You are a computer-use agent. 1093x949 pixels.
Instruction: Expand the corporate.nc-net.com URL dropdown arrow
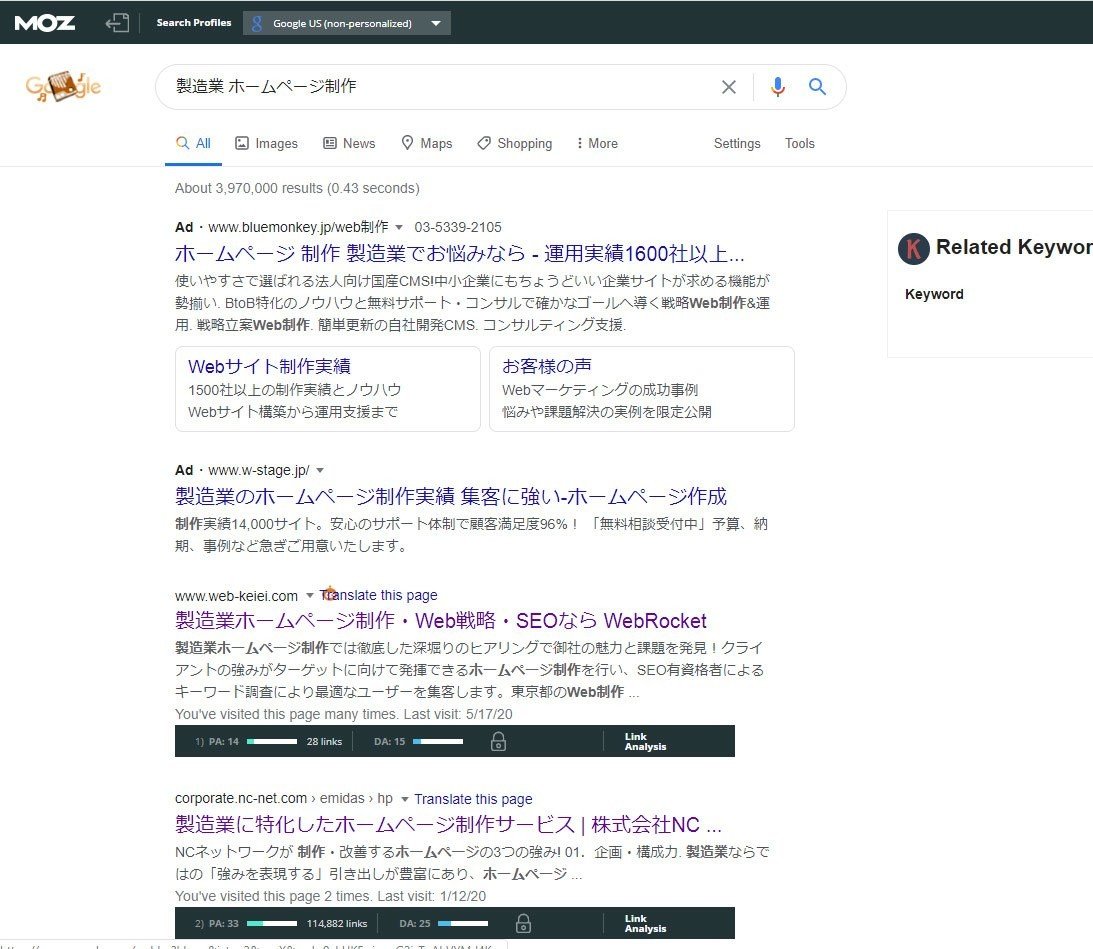coord(404,799)
